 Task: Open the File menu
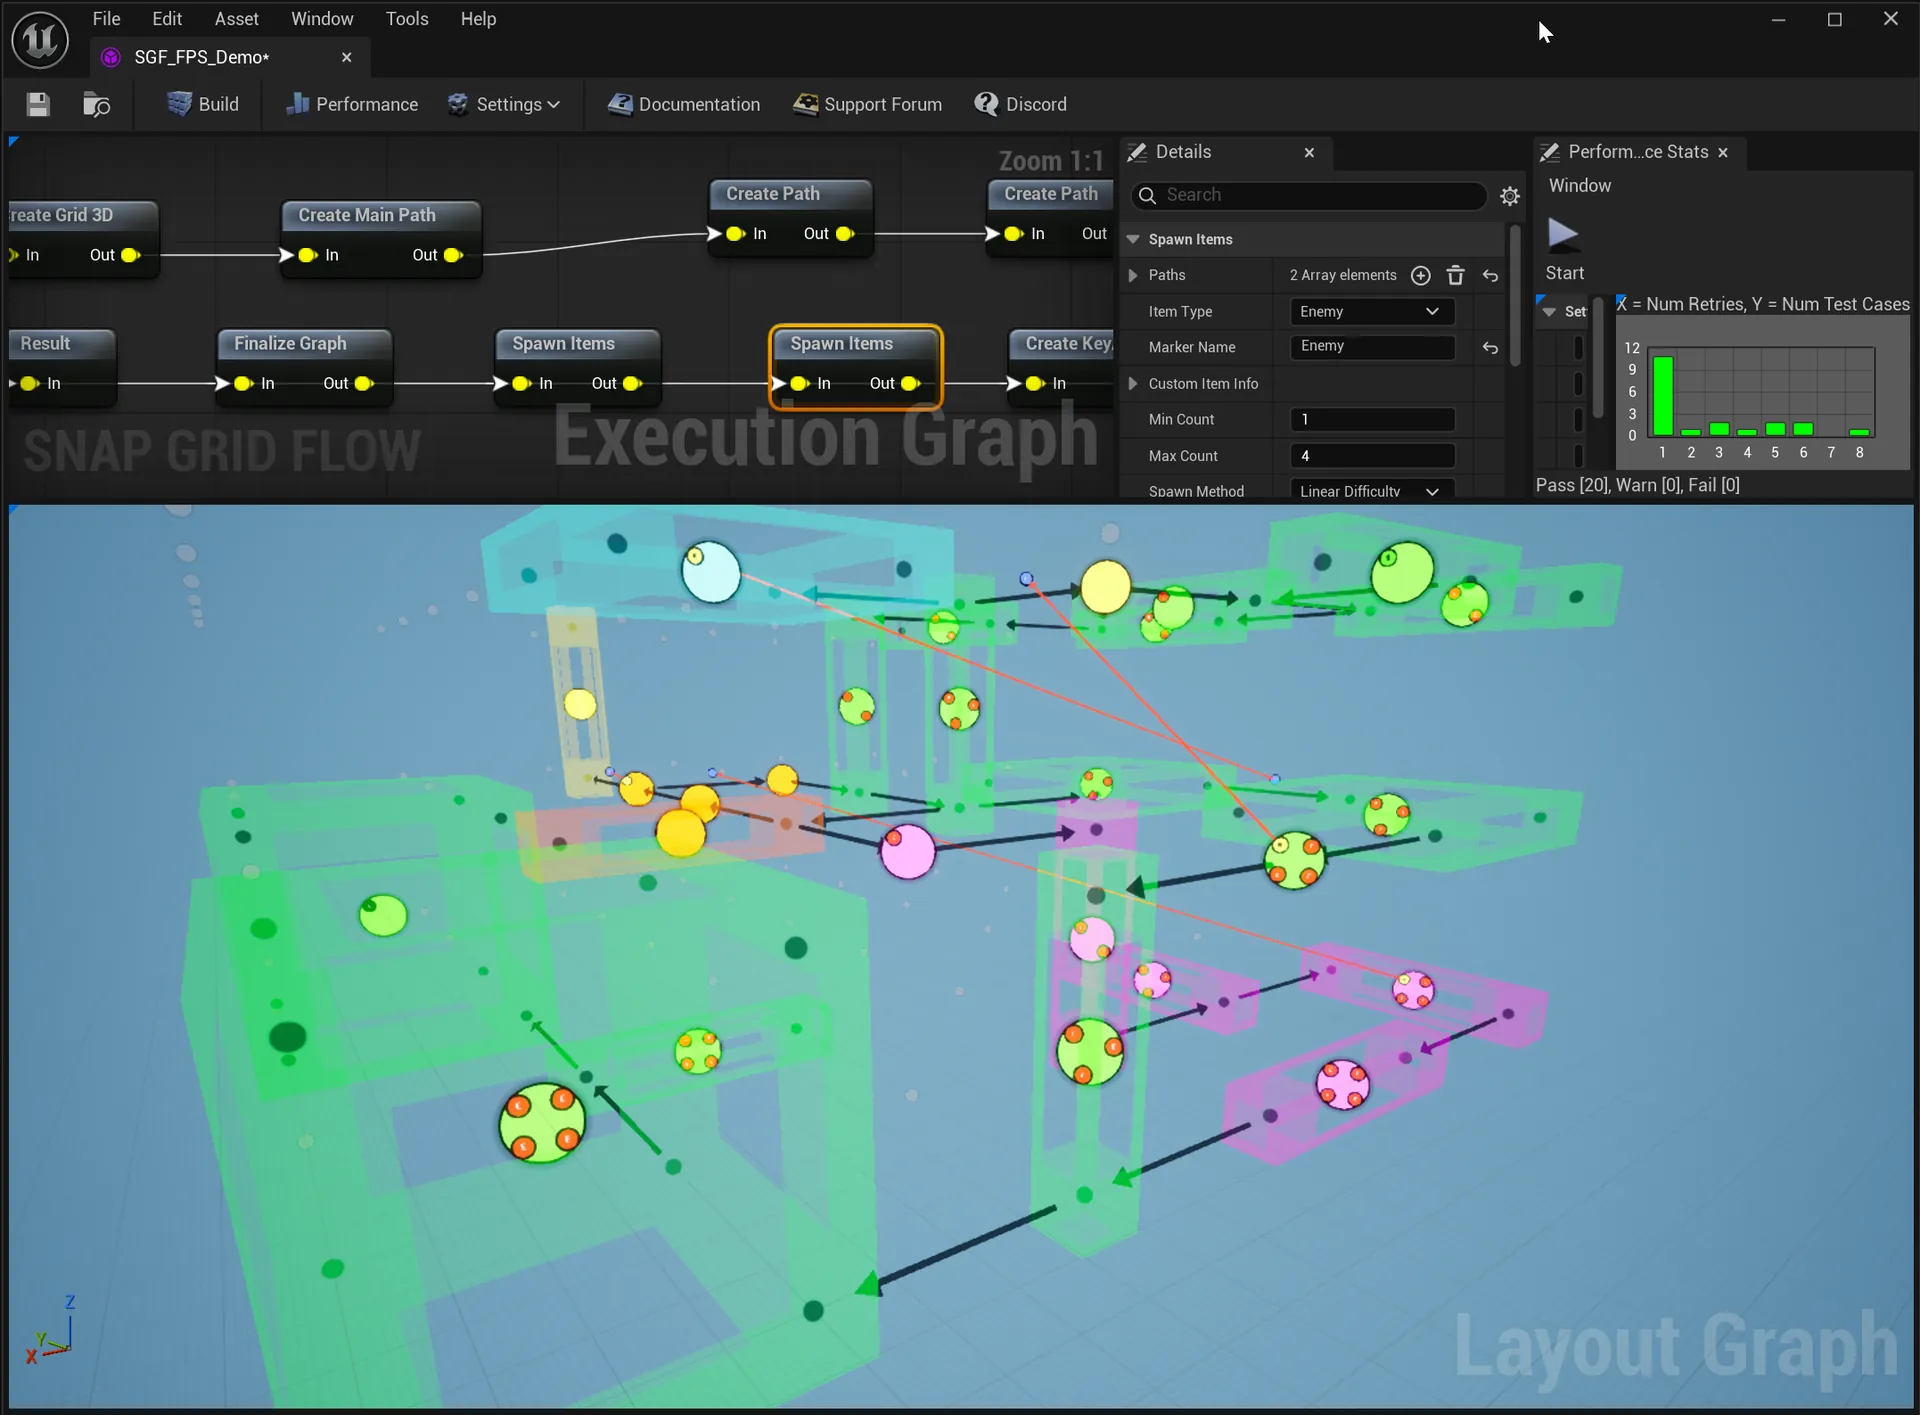point(106,19)
